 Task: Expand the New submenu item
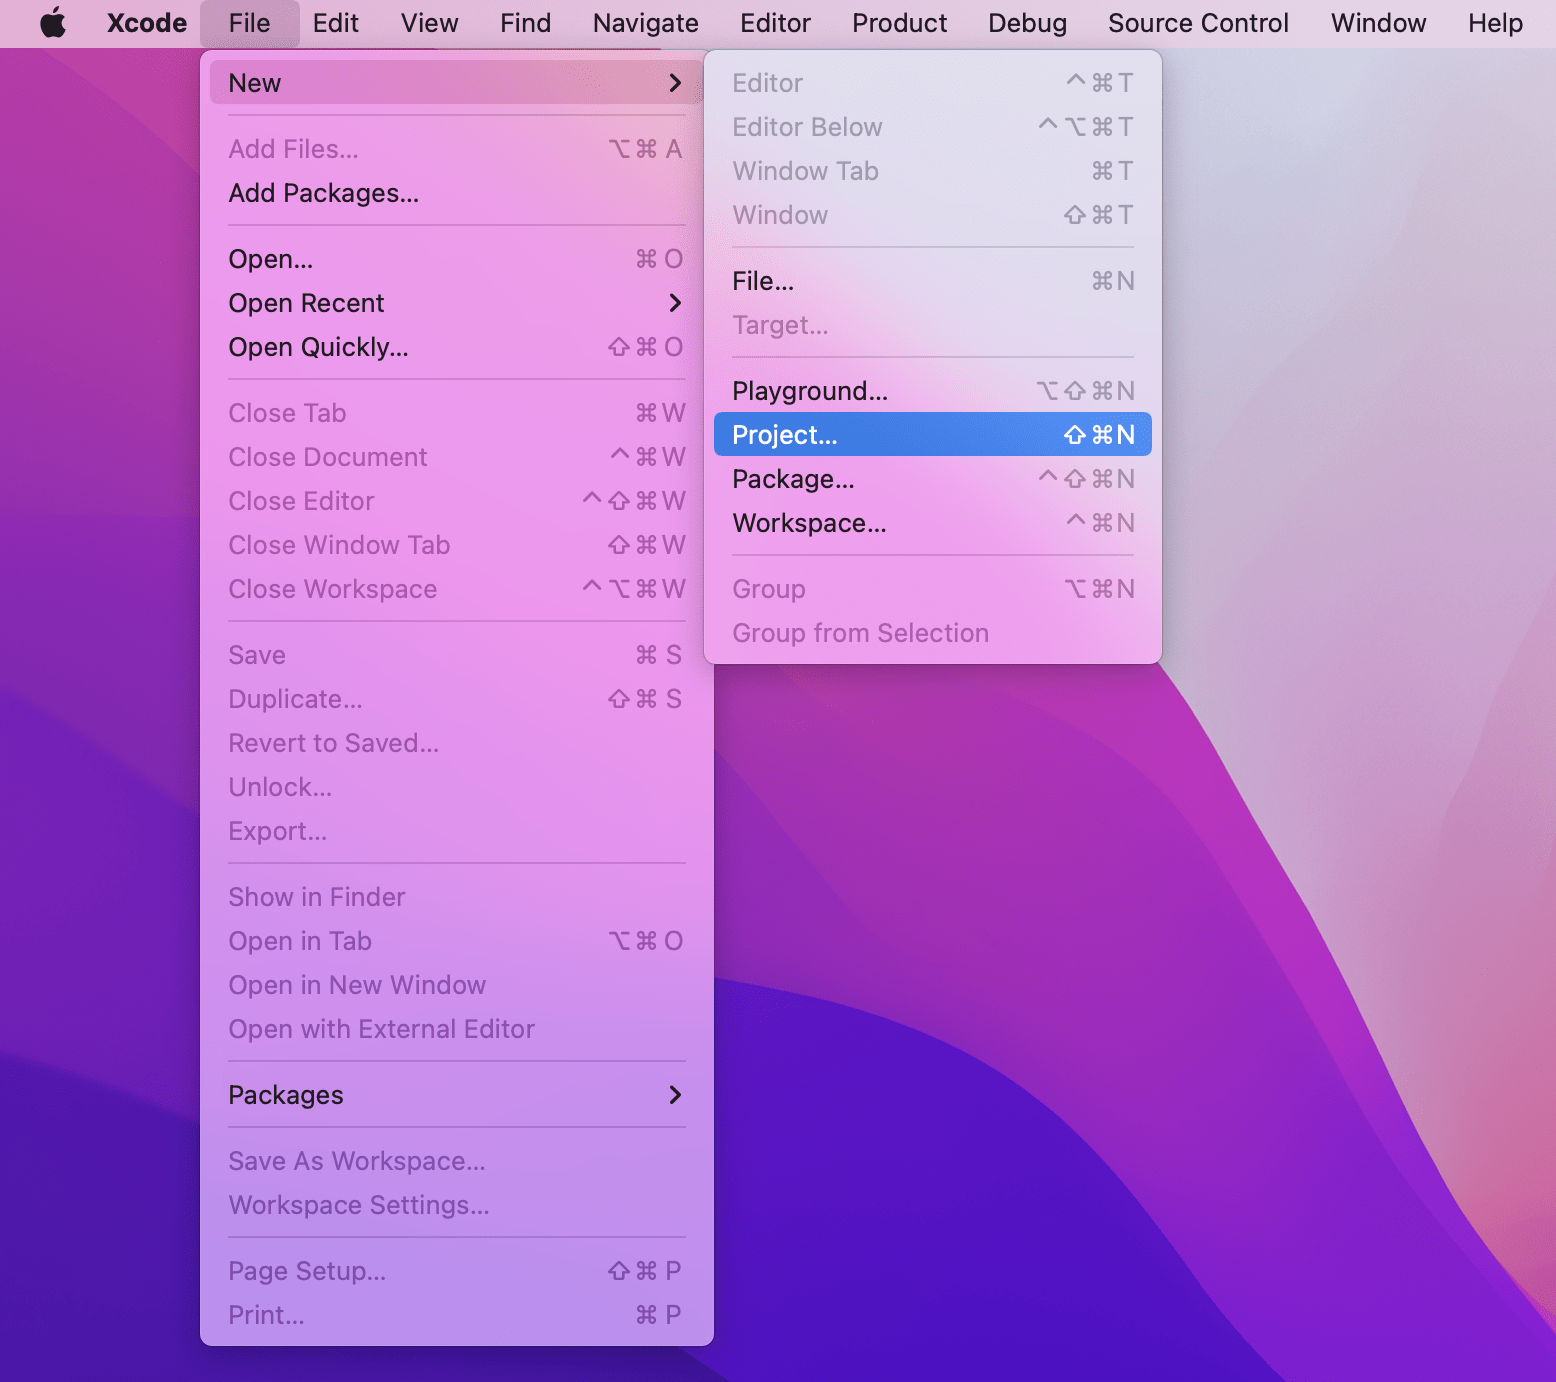click(457, 83)
